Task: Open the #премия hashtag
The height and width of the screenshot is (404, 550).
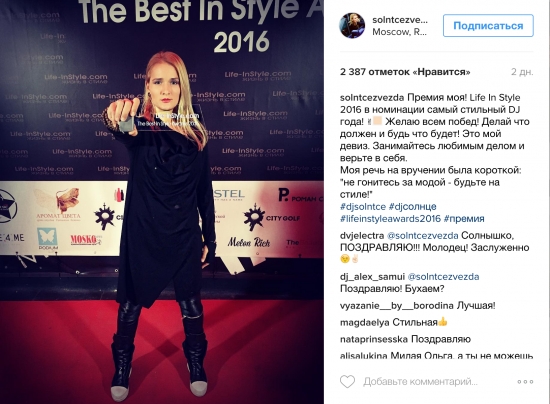Action: tap(464, 219)
